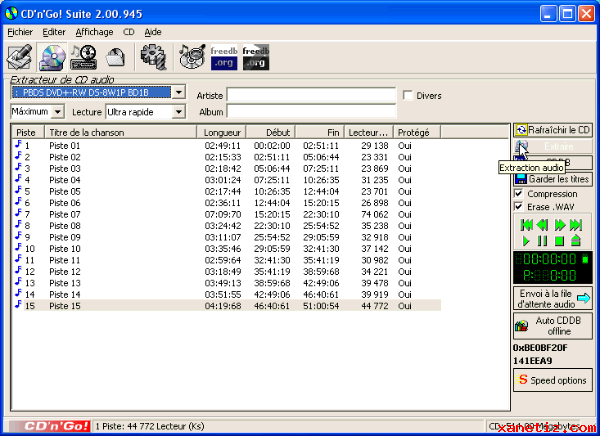Sort by Titre de la chanson header
This screenshot has width=600, height=436.
120,132
